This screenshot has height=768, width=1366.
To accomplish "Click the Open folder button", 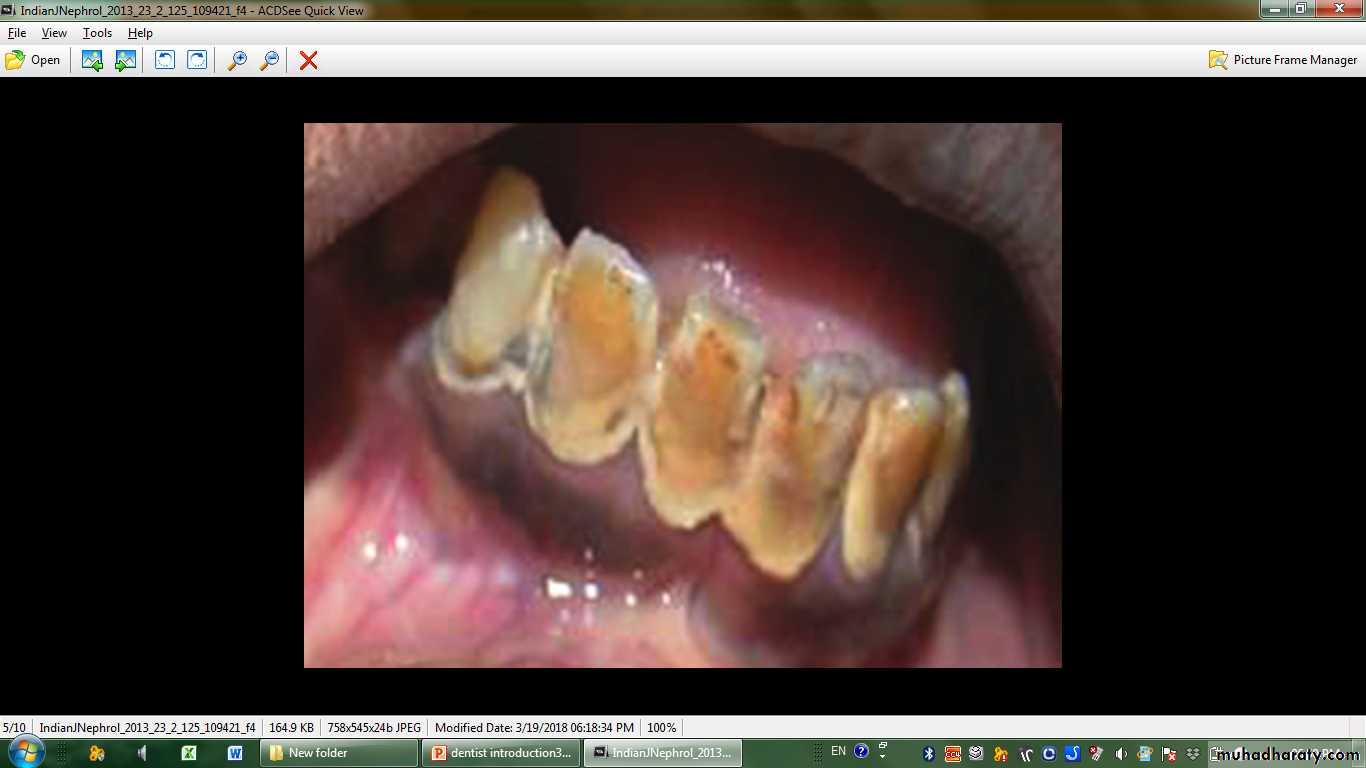I will tap(33, 60).
